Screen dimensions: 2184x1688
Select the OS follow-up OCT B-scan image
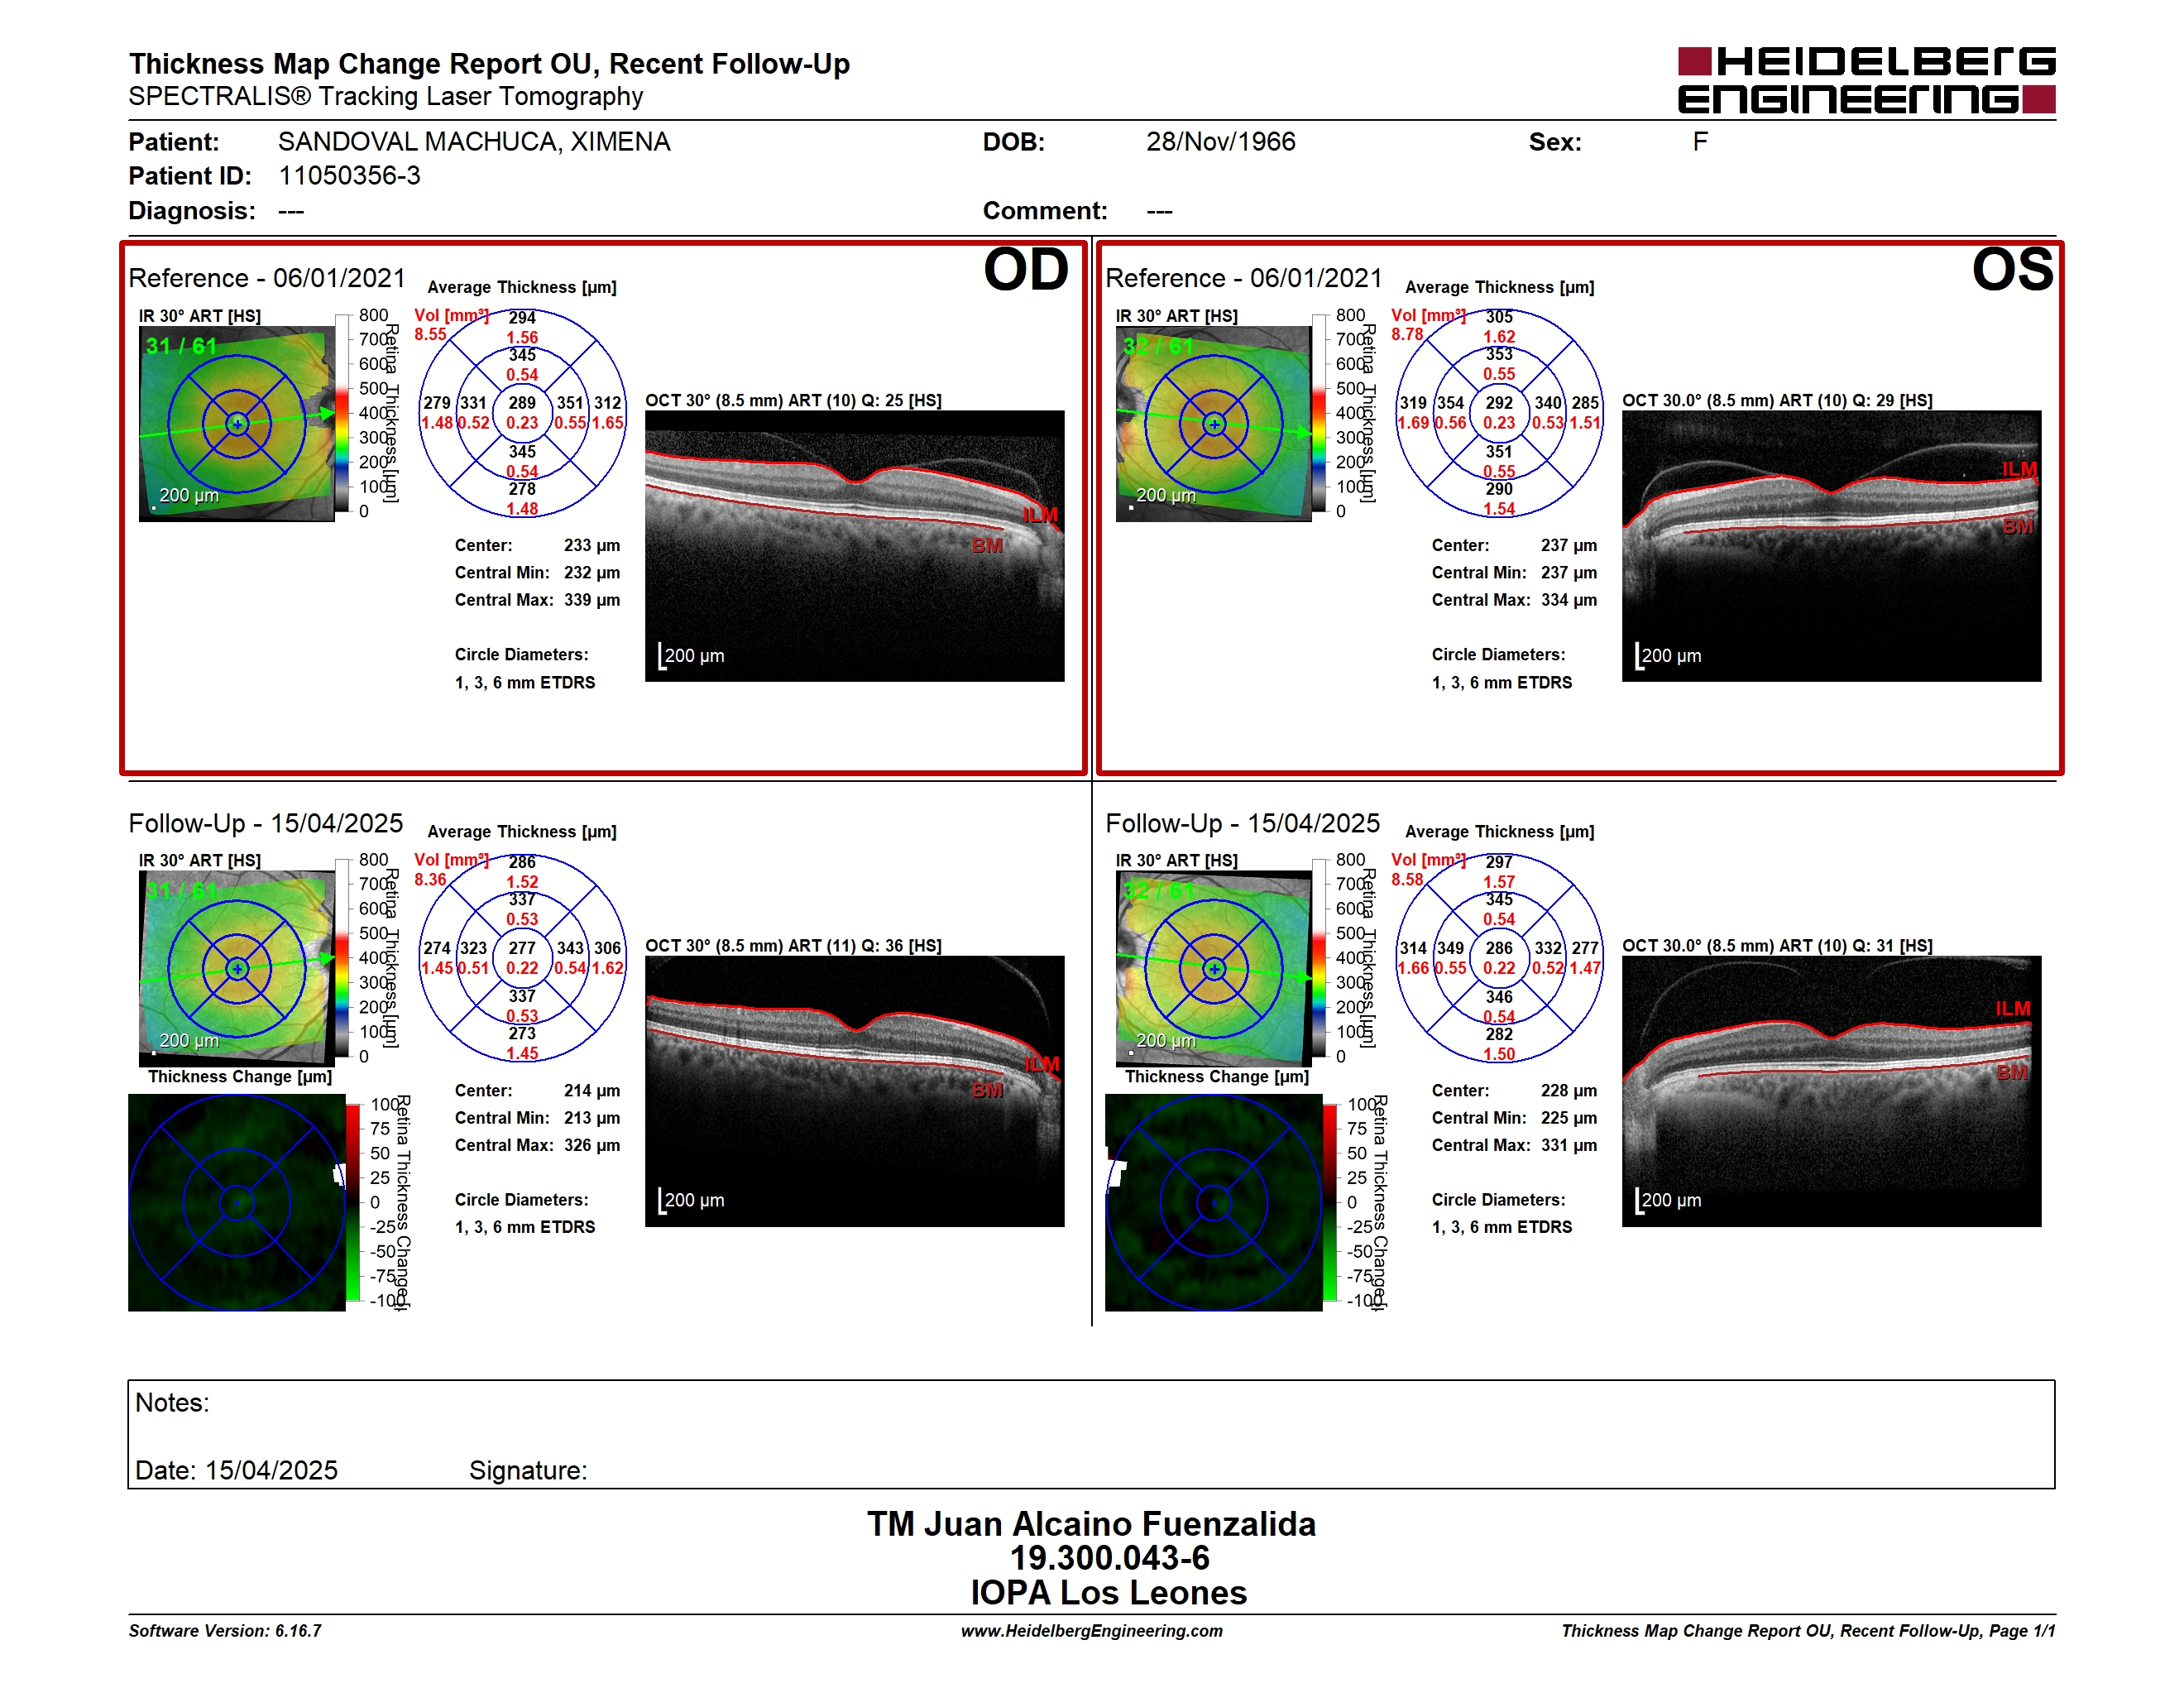pos(1831,1091)
